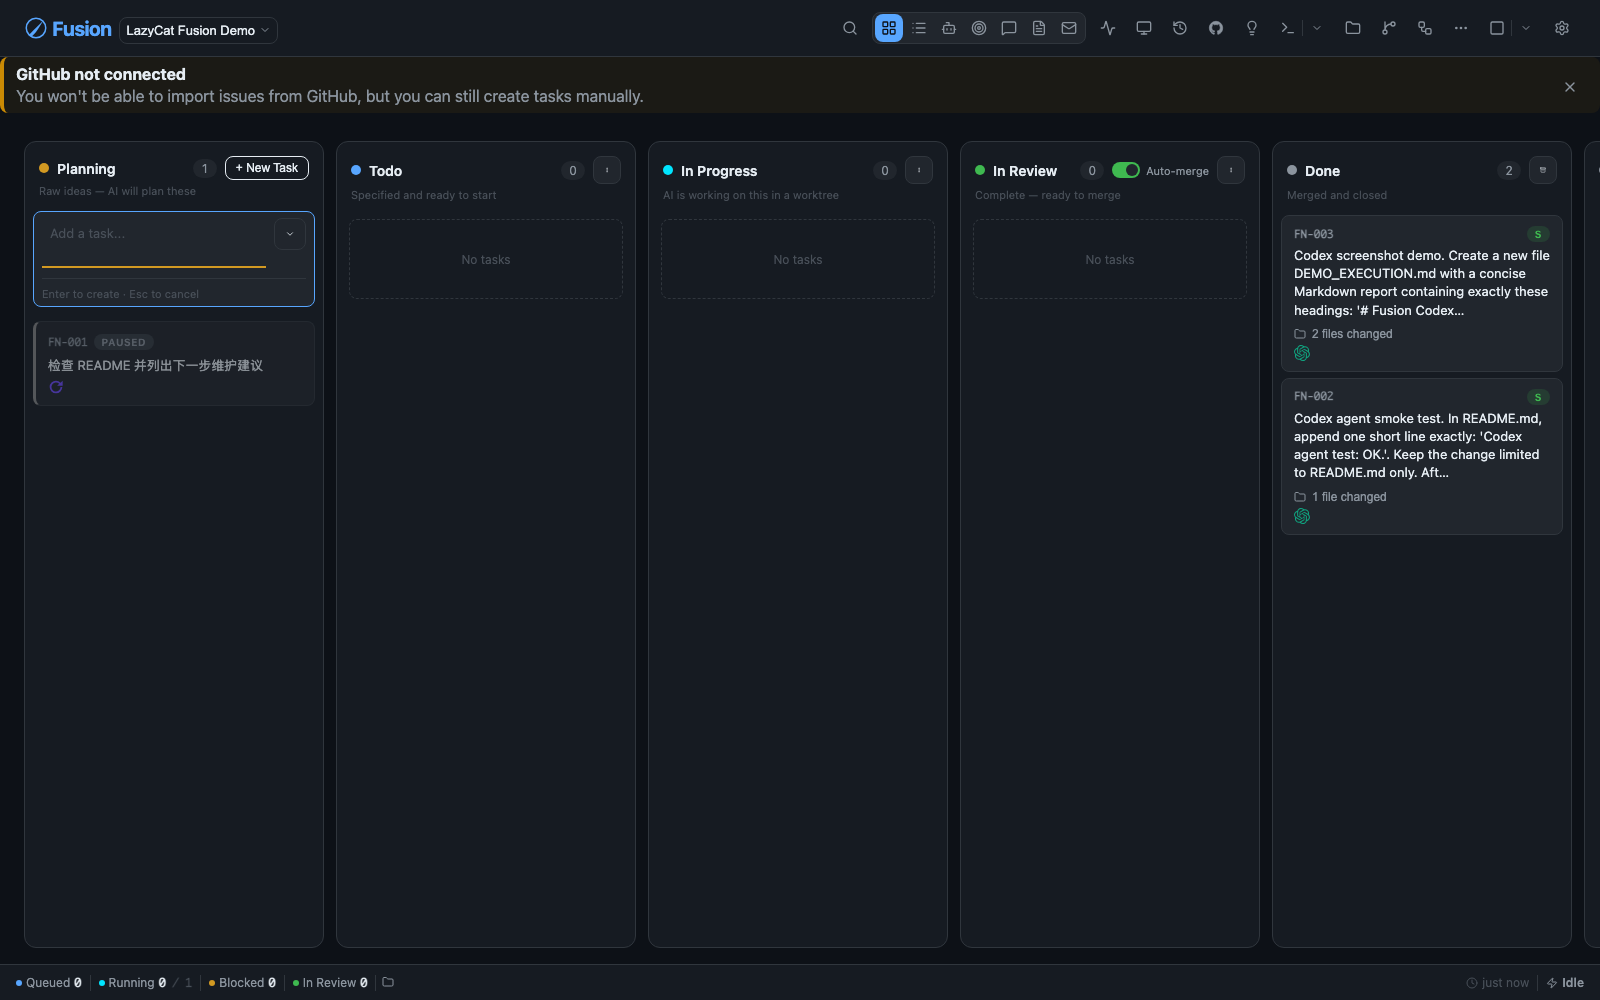Click the lightbulb ideas icon
1600x1000 pixels.
tap(1252, 28)
